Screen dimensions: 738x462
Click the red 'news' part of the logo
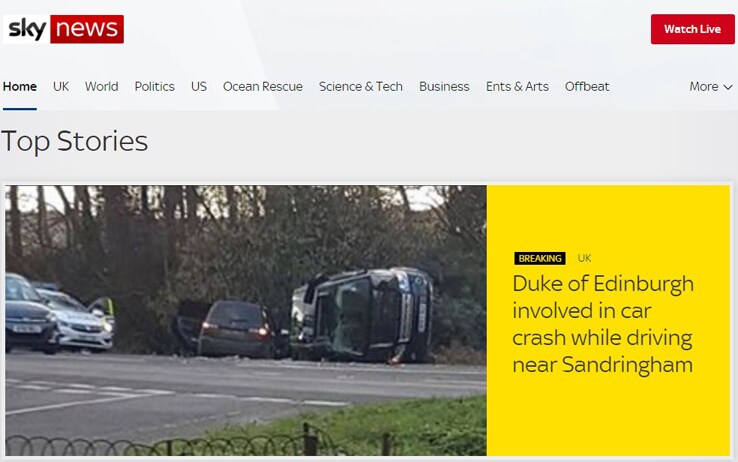(x=87, y=29)
